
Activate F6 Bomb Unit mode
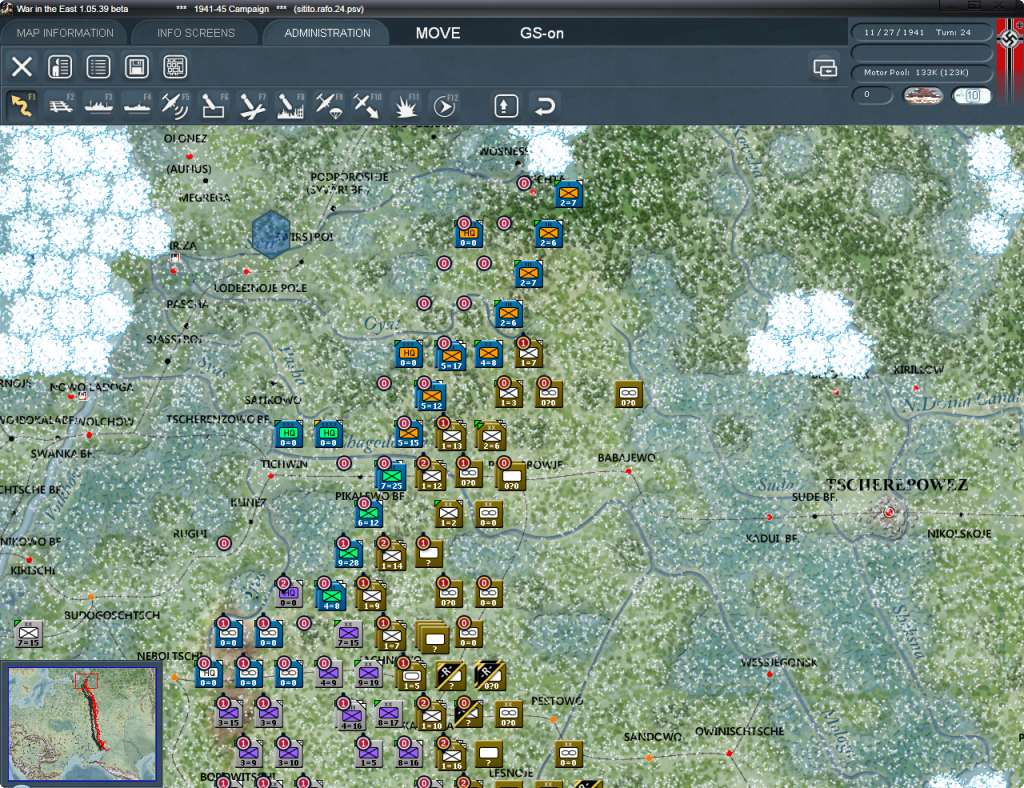214,106
